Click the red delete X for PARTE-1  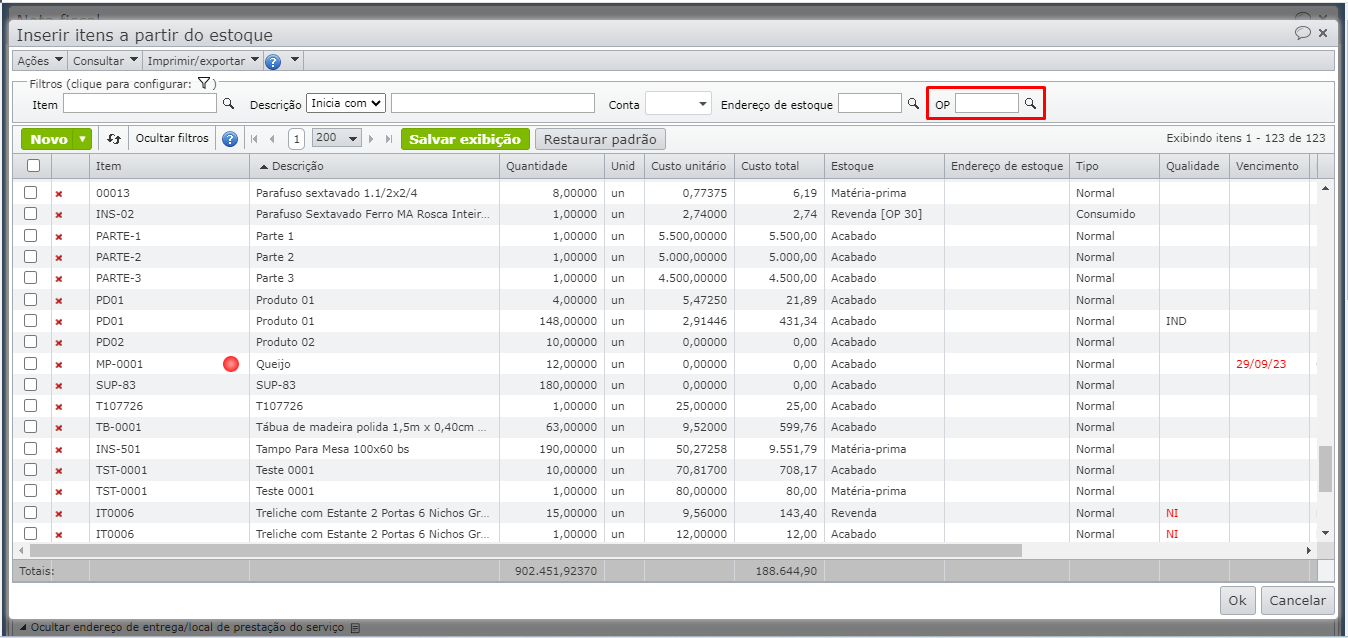pyautogui.click(x=58, y=236)
